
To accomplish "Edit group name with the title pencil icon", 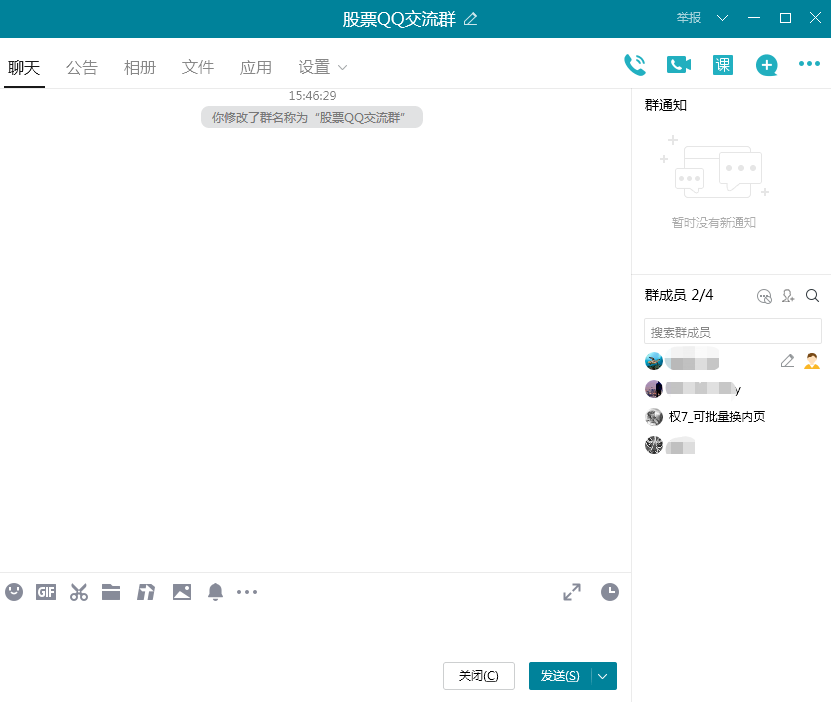I will (470, 19).
